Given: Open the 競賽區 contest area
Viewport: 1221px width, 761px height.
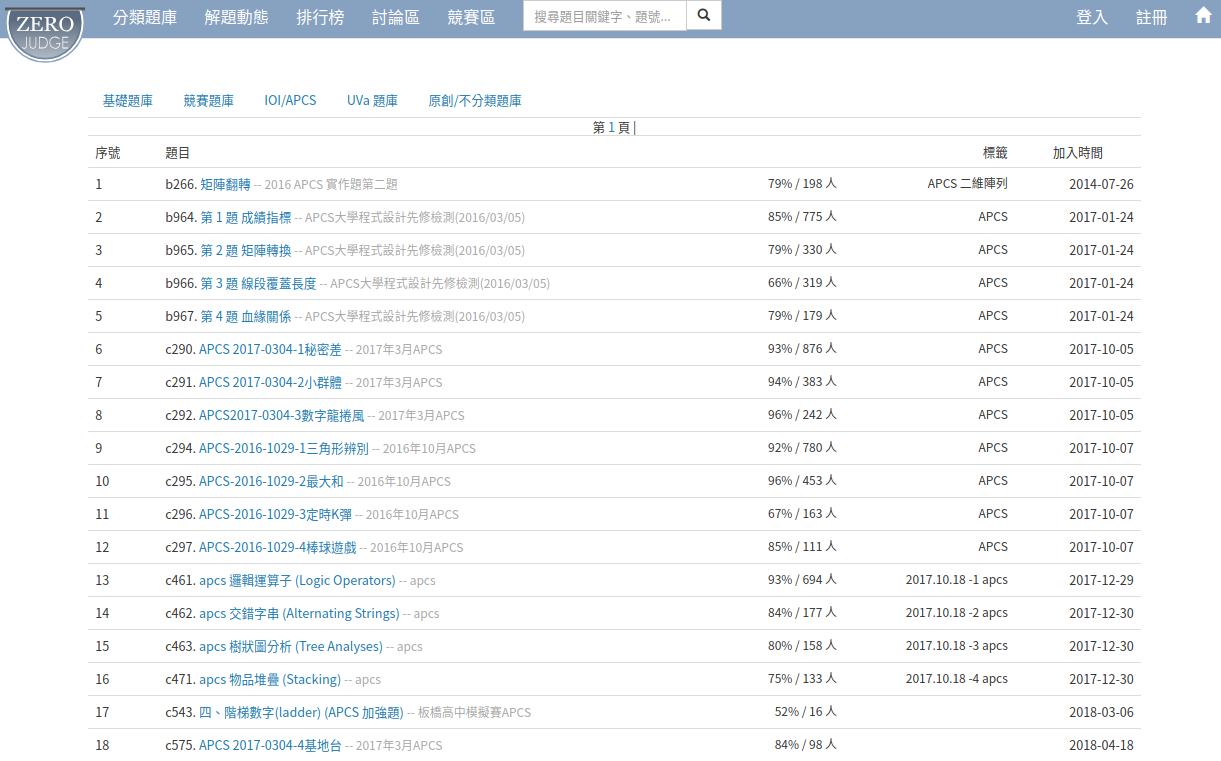Looking at the screenshot, I should (x=471, y=17).
